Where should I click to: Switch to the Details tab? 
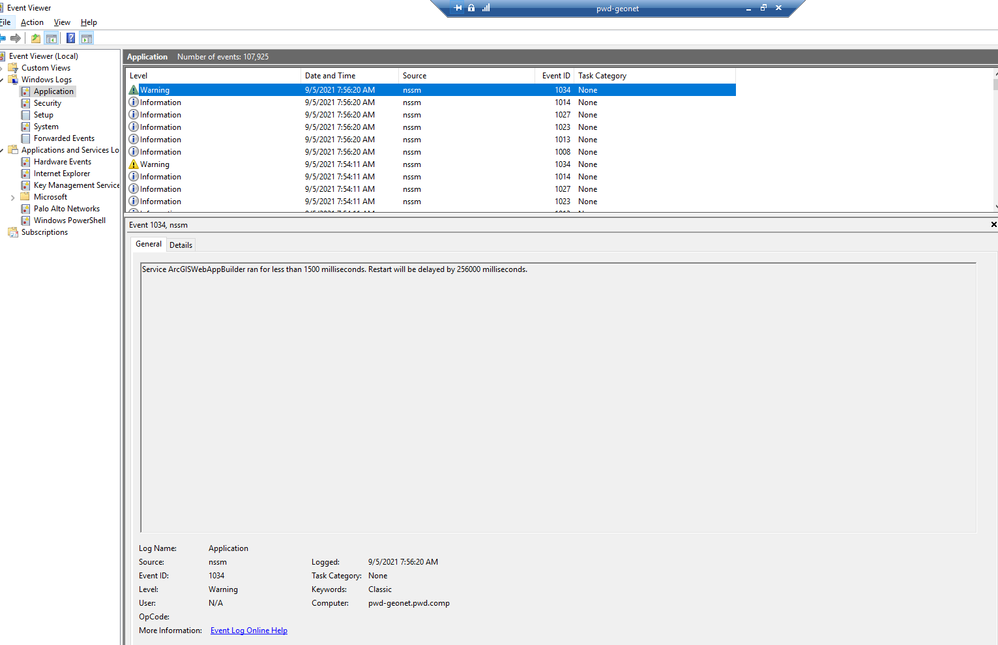coord(181,245)
